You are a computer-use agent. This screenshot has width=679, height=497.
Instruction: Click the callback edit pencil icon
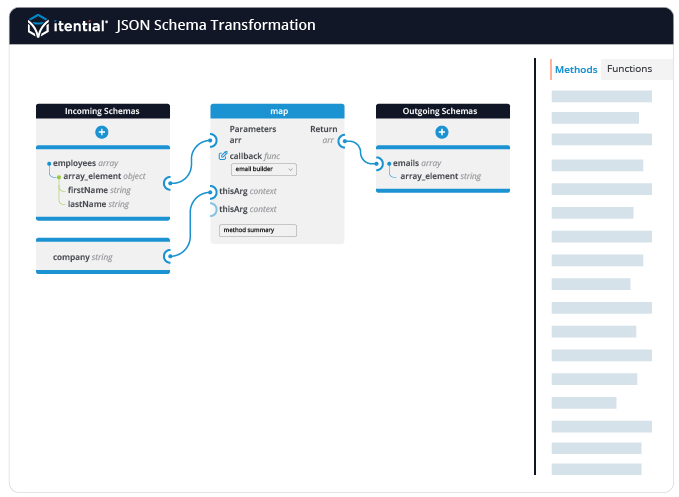point(223,156)
